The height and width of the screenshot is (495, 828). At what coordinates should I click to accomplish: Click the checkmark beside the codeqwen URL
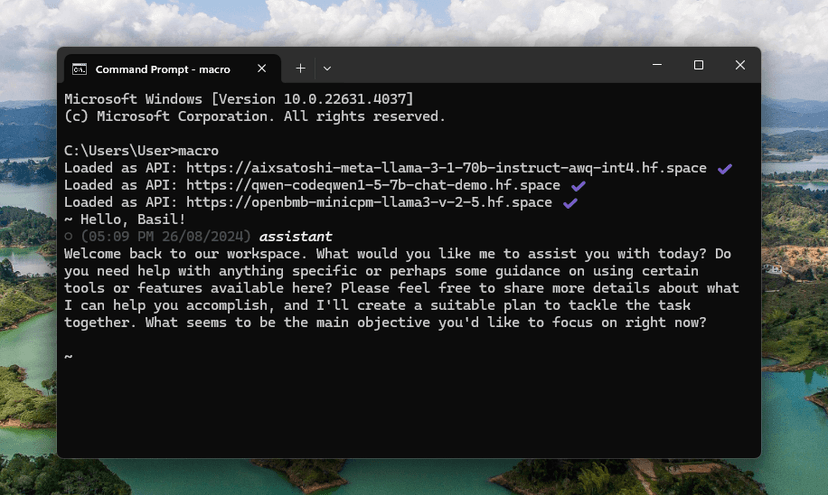point(578,186)
